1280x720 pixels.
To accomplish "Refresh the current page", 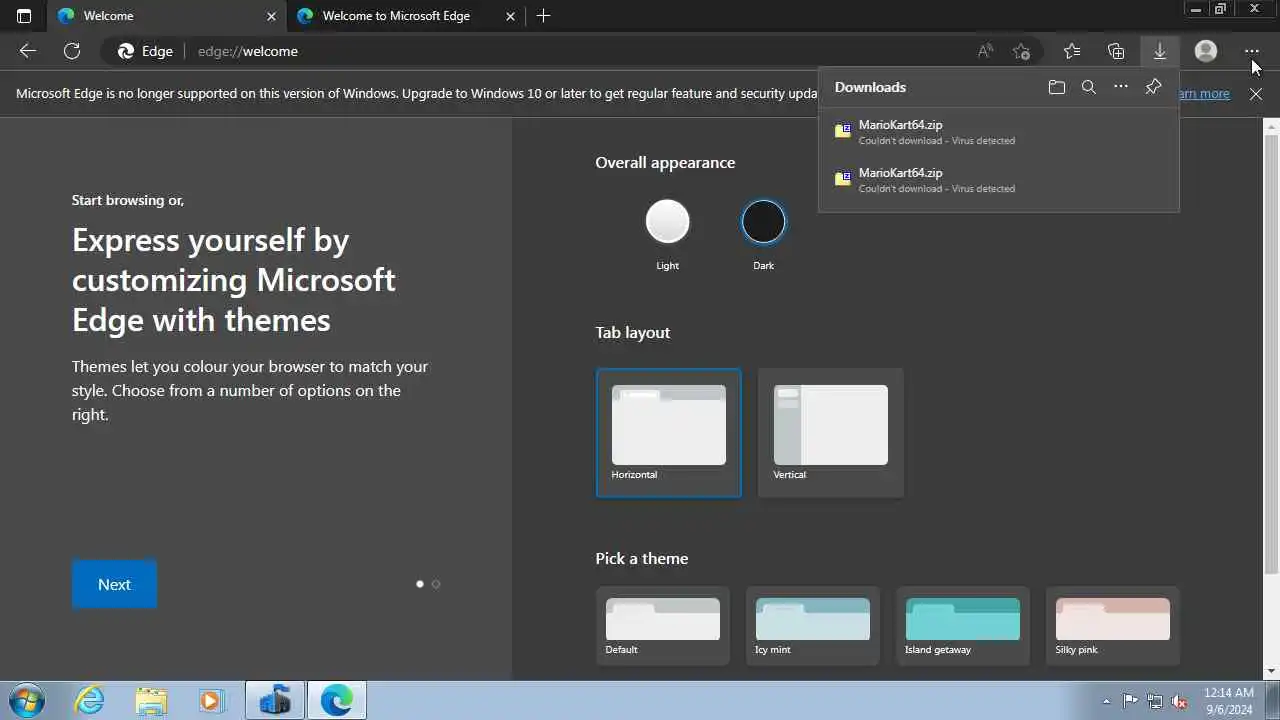I will click(x=72, y=51).
